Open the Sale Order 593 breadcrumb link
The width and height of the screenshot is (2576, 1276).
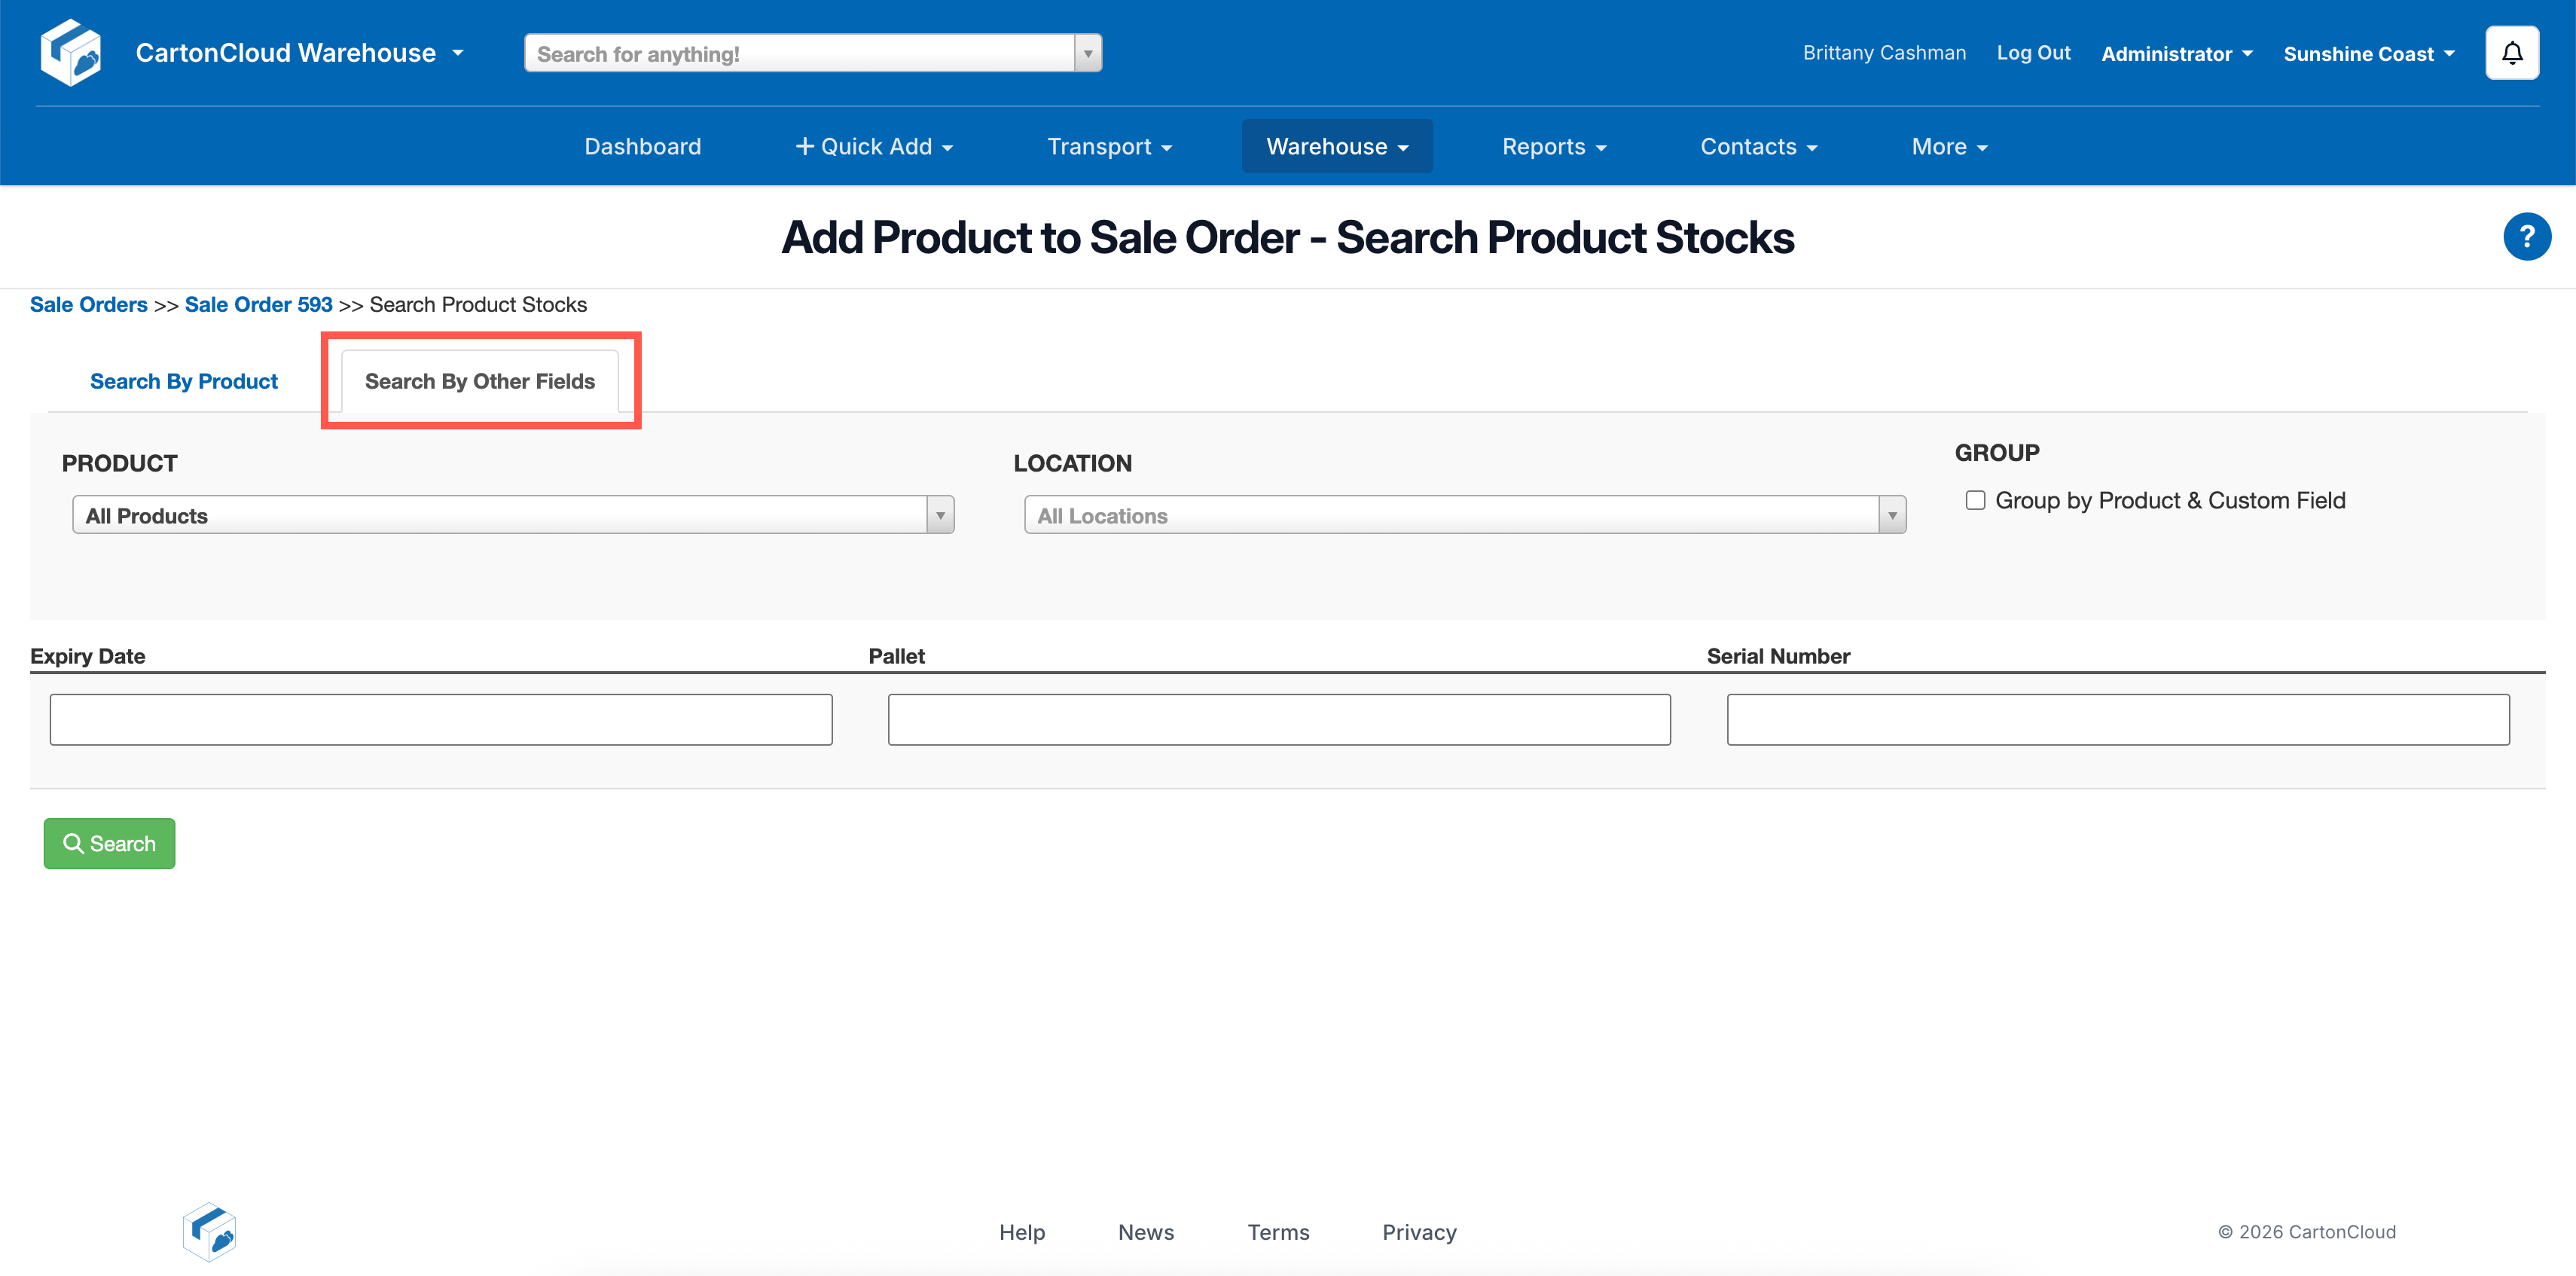point(258,305)
